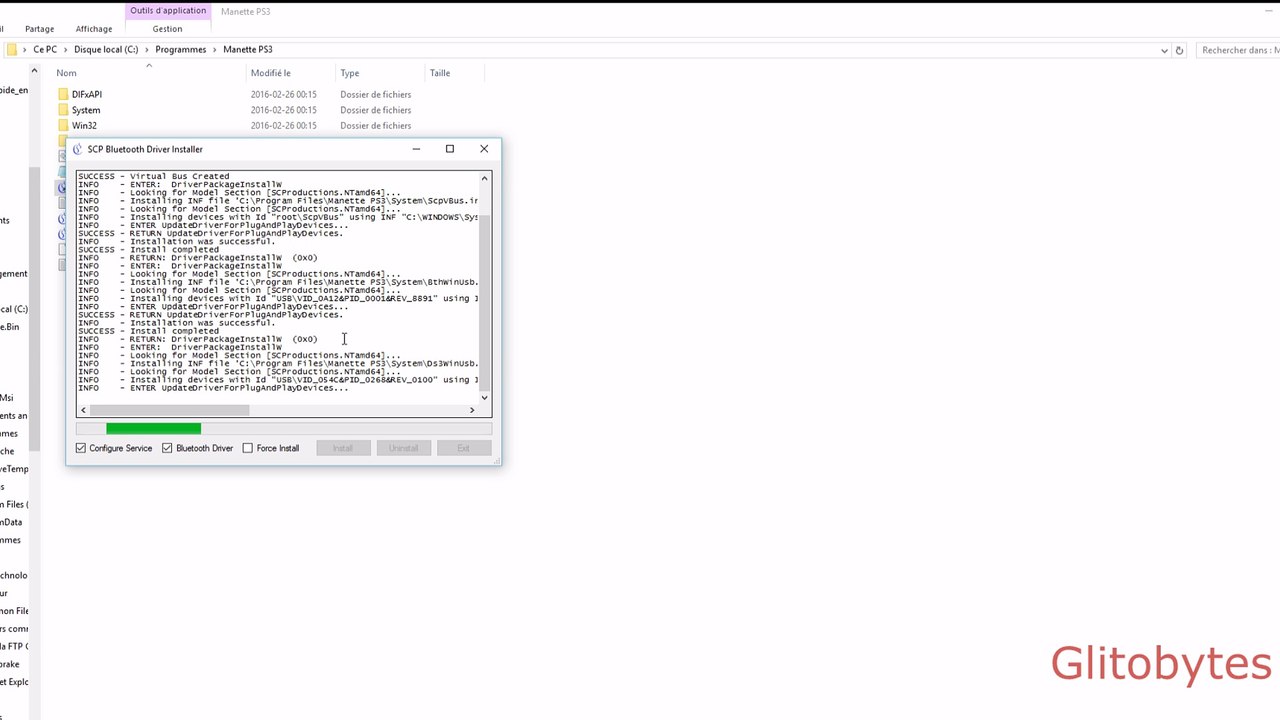Open address bar history dropdown
The image size is (1280, 720).
(x=1164, y=50)
